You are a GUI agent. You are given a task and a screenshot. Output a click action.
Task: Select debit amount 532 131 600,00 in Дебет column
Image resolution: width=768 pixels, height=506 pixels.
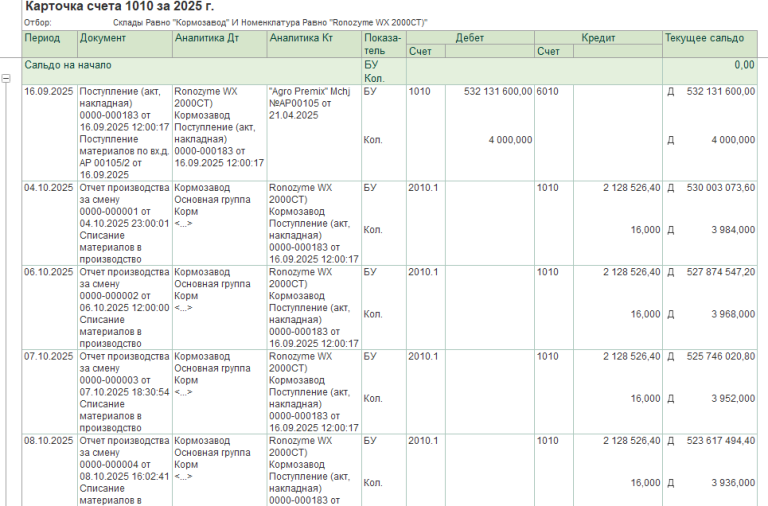click(498, 92)
